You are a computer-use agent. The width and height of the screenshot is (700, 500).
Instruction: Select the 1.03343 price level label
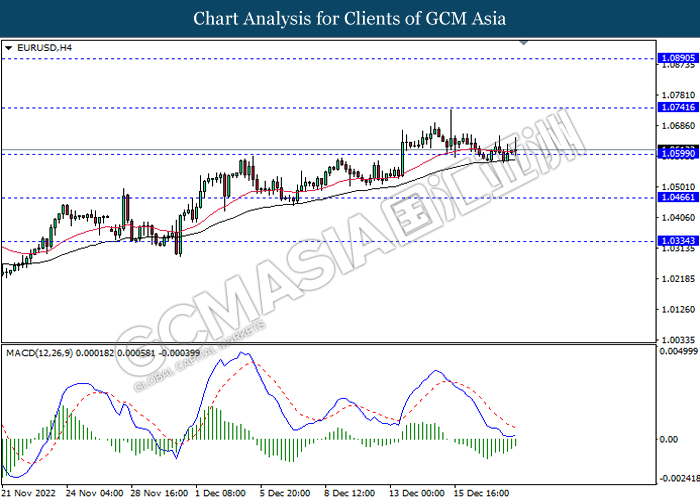[x=678, y=241]
